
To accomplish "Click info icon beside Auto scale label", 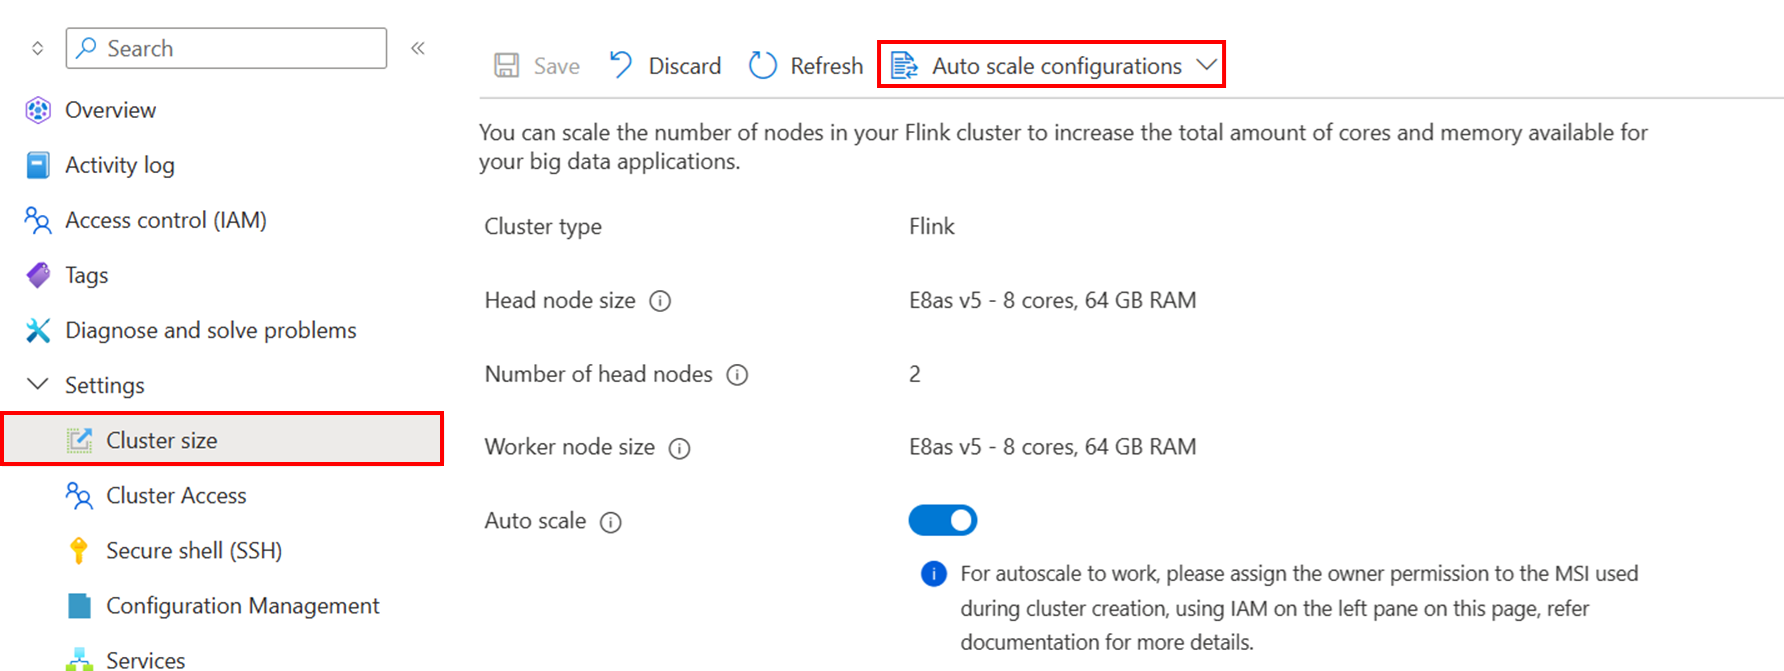I will coord(611,522).
